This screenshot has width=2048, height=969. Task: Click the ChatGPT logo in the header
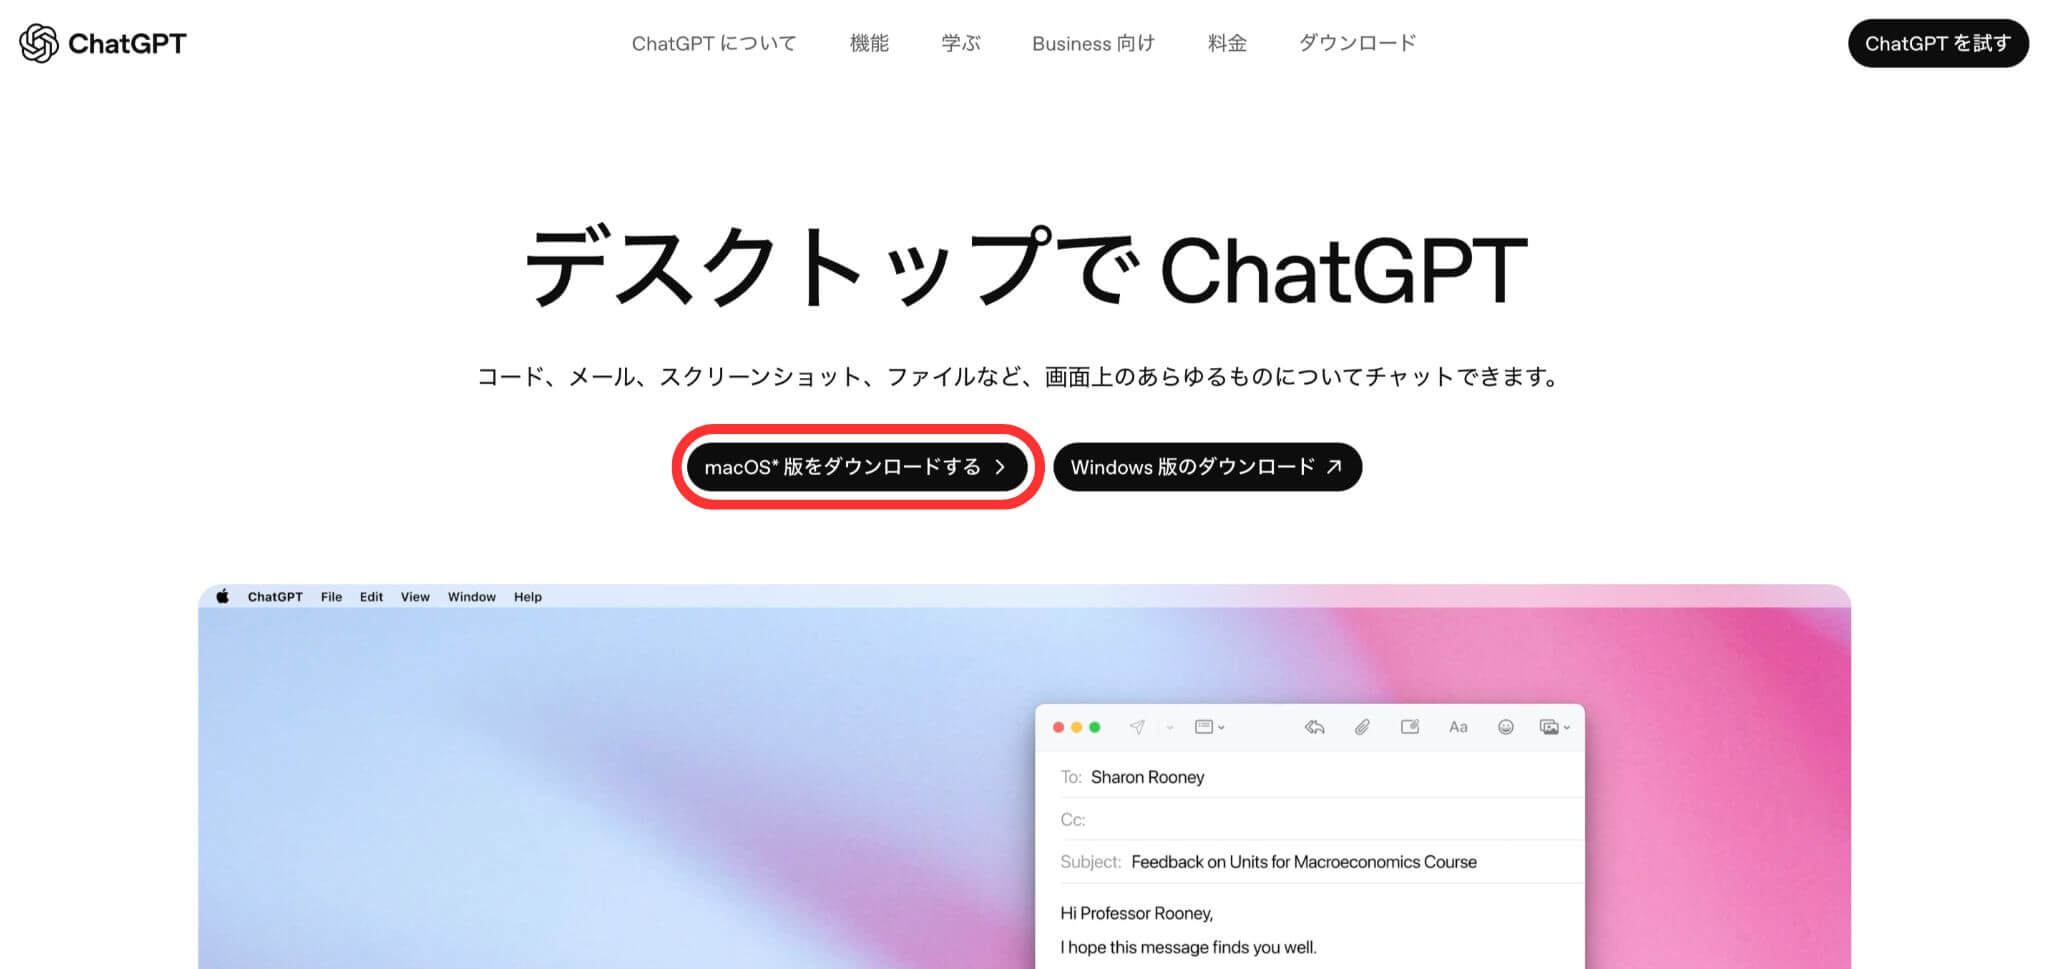coord(102,43)
